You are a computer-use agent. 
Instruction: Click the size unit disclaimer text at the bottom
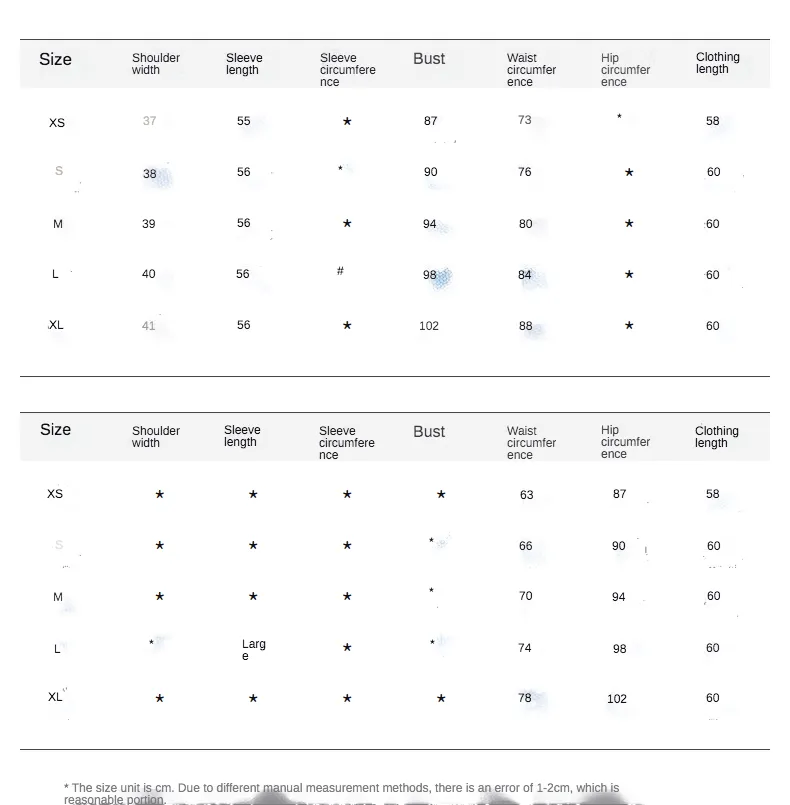(x=341, y=793)
